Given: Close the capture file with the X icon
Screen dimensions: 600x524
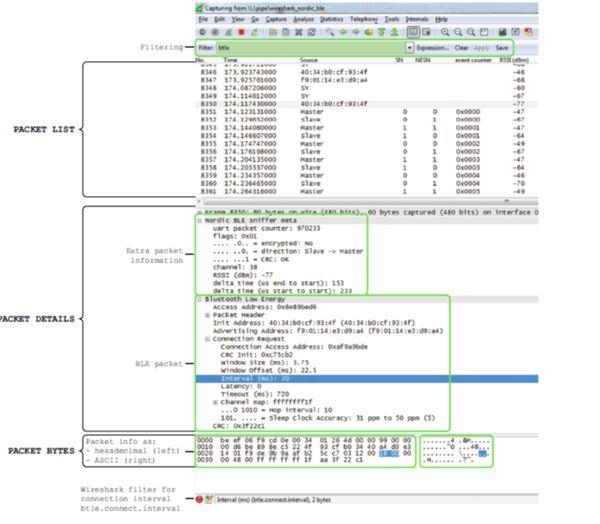Looking at the screenshot, I should (x=299, y=33).
